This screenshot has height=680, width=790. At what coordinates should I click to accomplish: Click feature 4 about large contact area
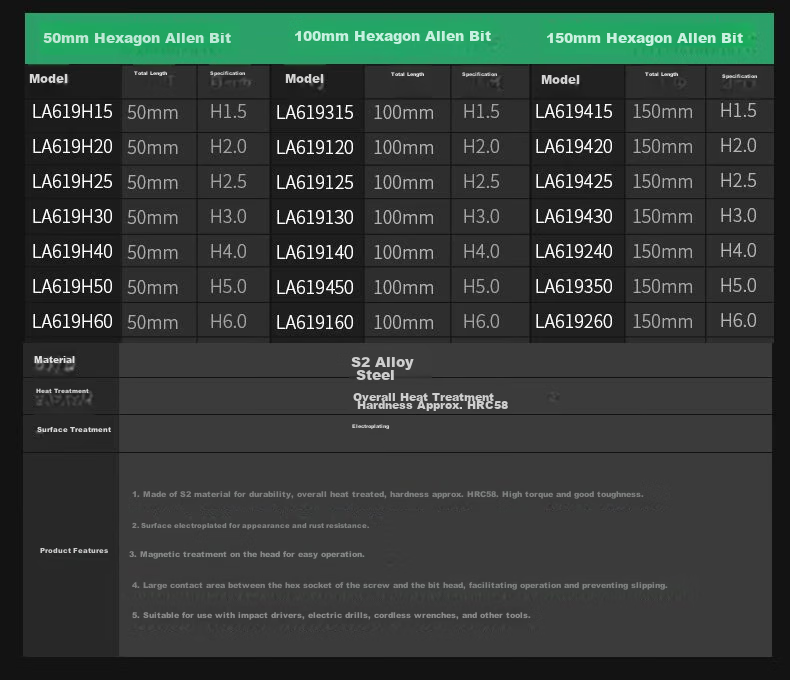400,585
